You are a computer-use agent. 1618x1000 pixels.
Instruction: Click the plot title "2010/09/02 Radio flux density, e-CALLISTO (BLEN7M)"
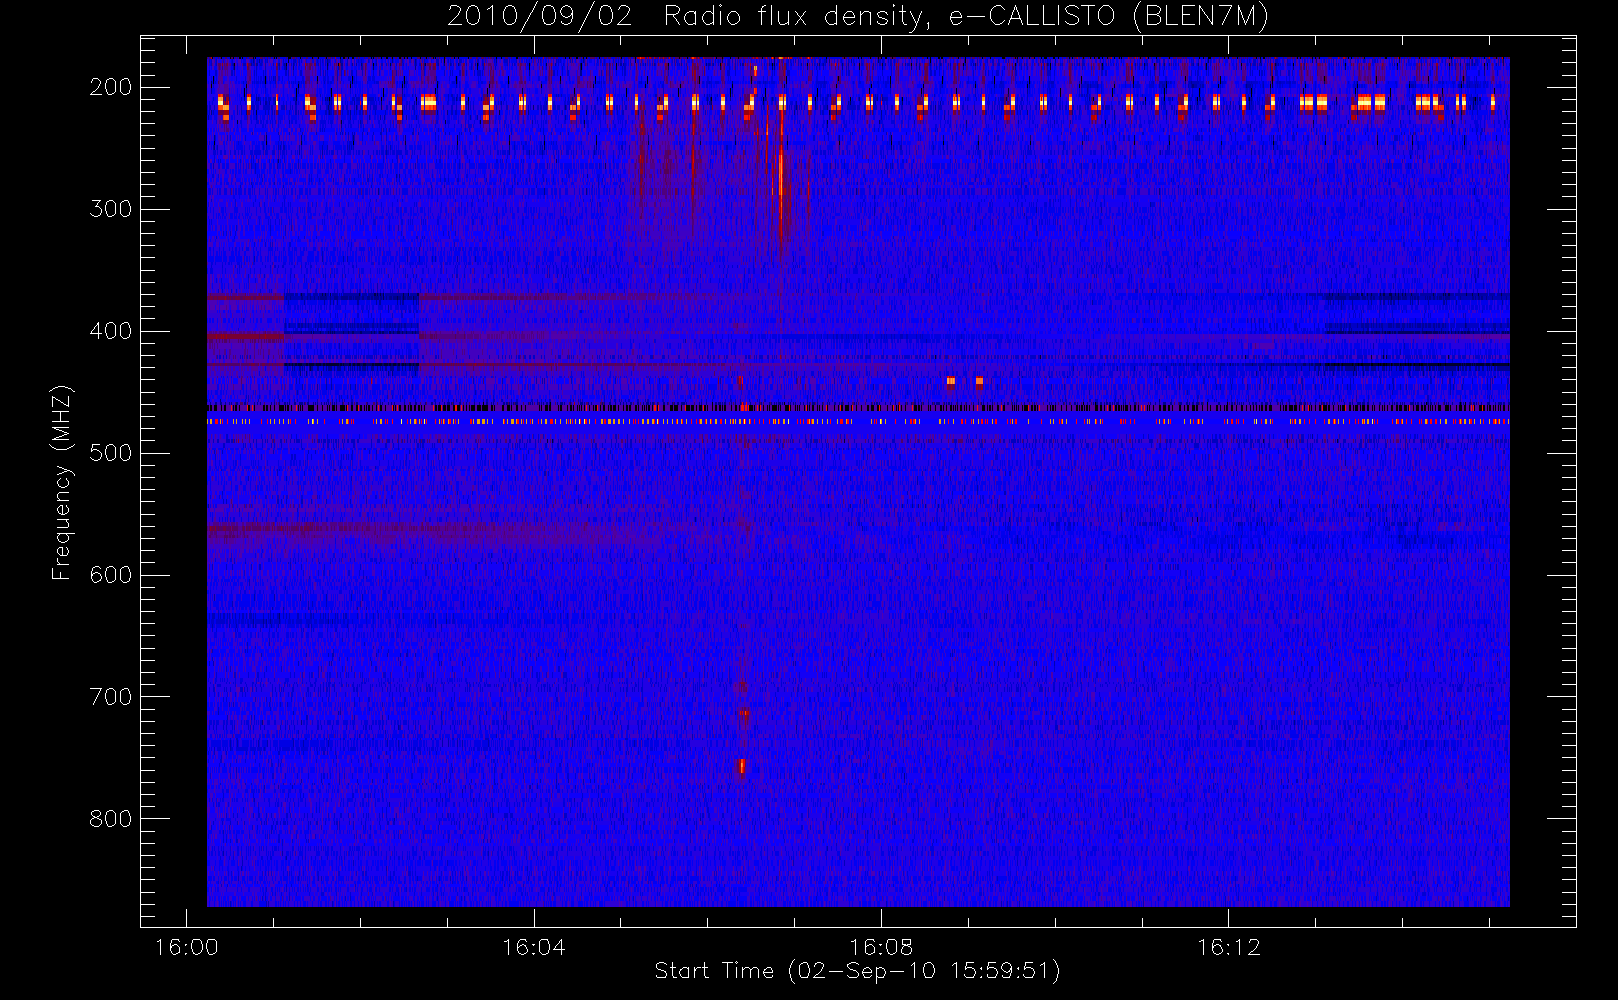(857, 17)
